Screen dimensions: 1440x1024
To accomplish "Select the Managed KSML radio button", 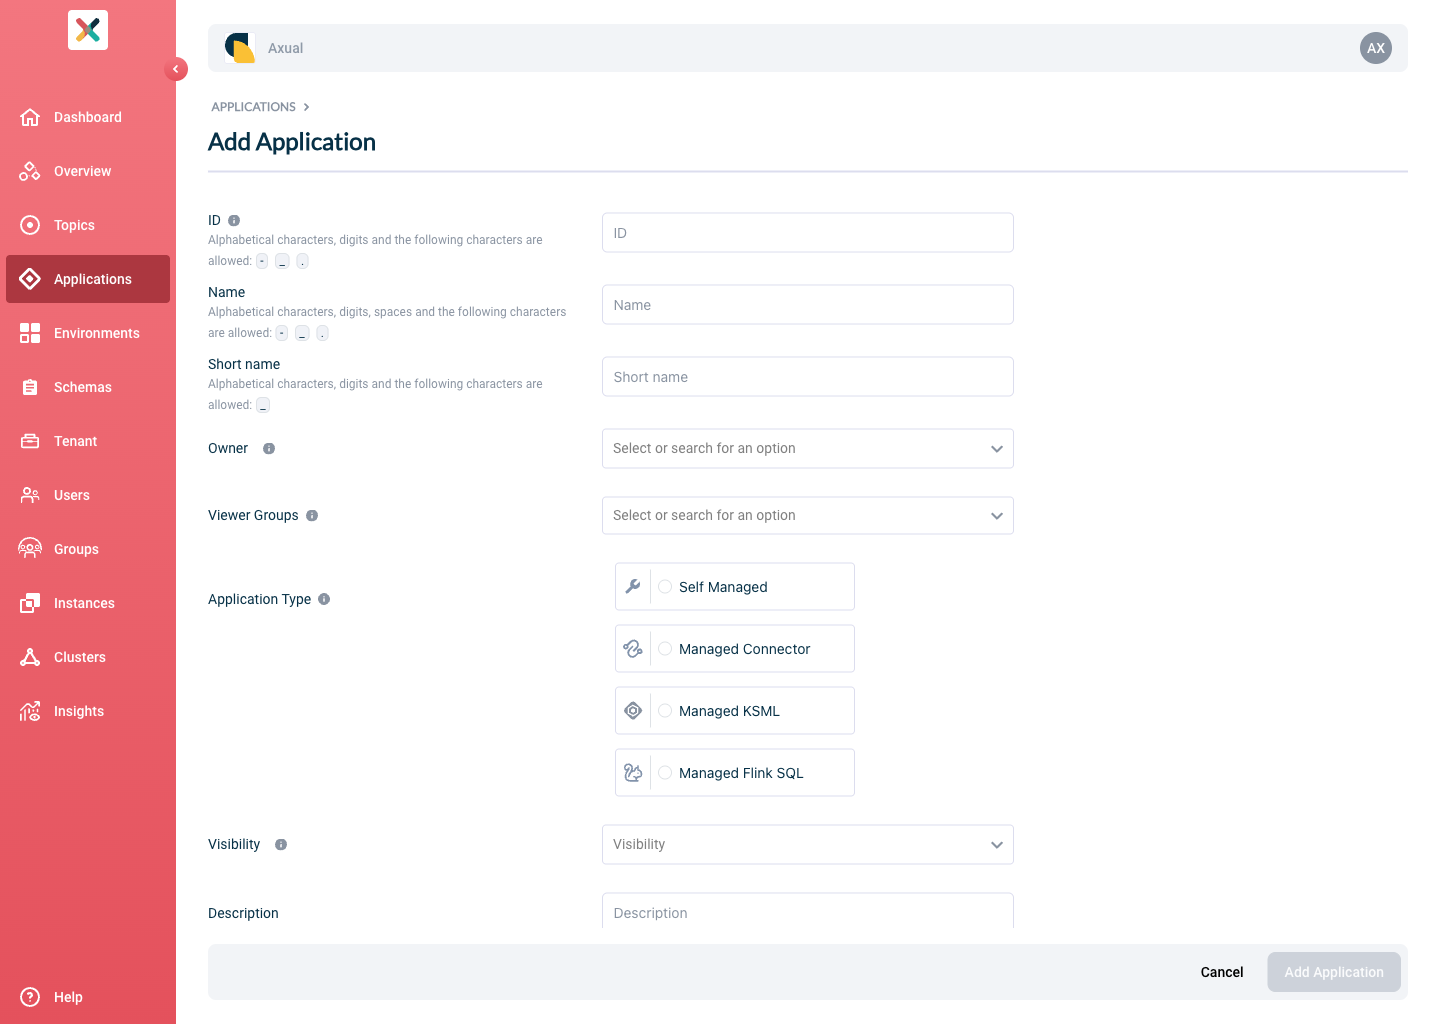I will (665, 711).
